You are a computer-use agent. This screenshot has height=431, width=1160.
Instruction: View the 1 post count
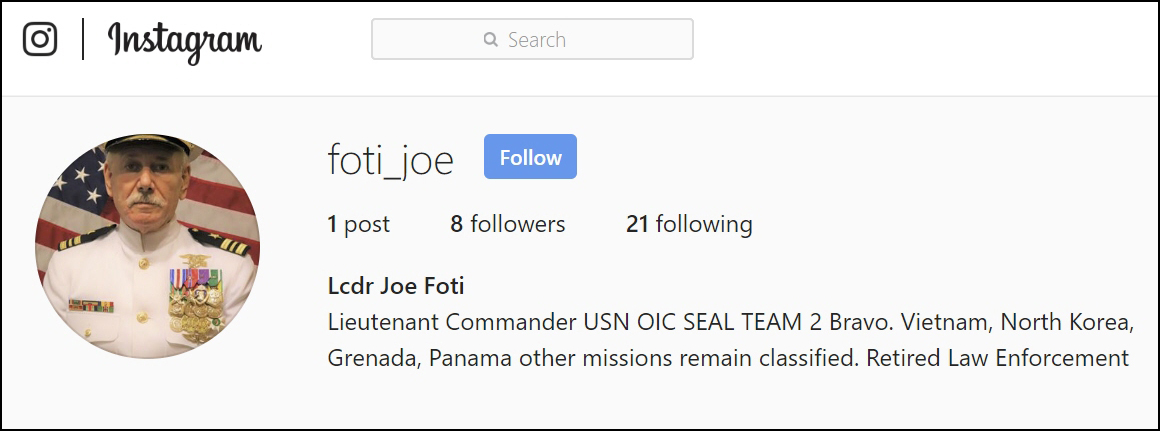tap(358, 224)
